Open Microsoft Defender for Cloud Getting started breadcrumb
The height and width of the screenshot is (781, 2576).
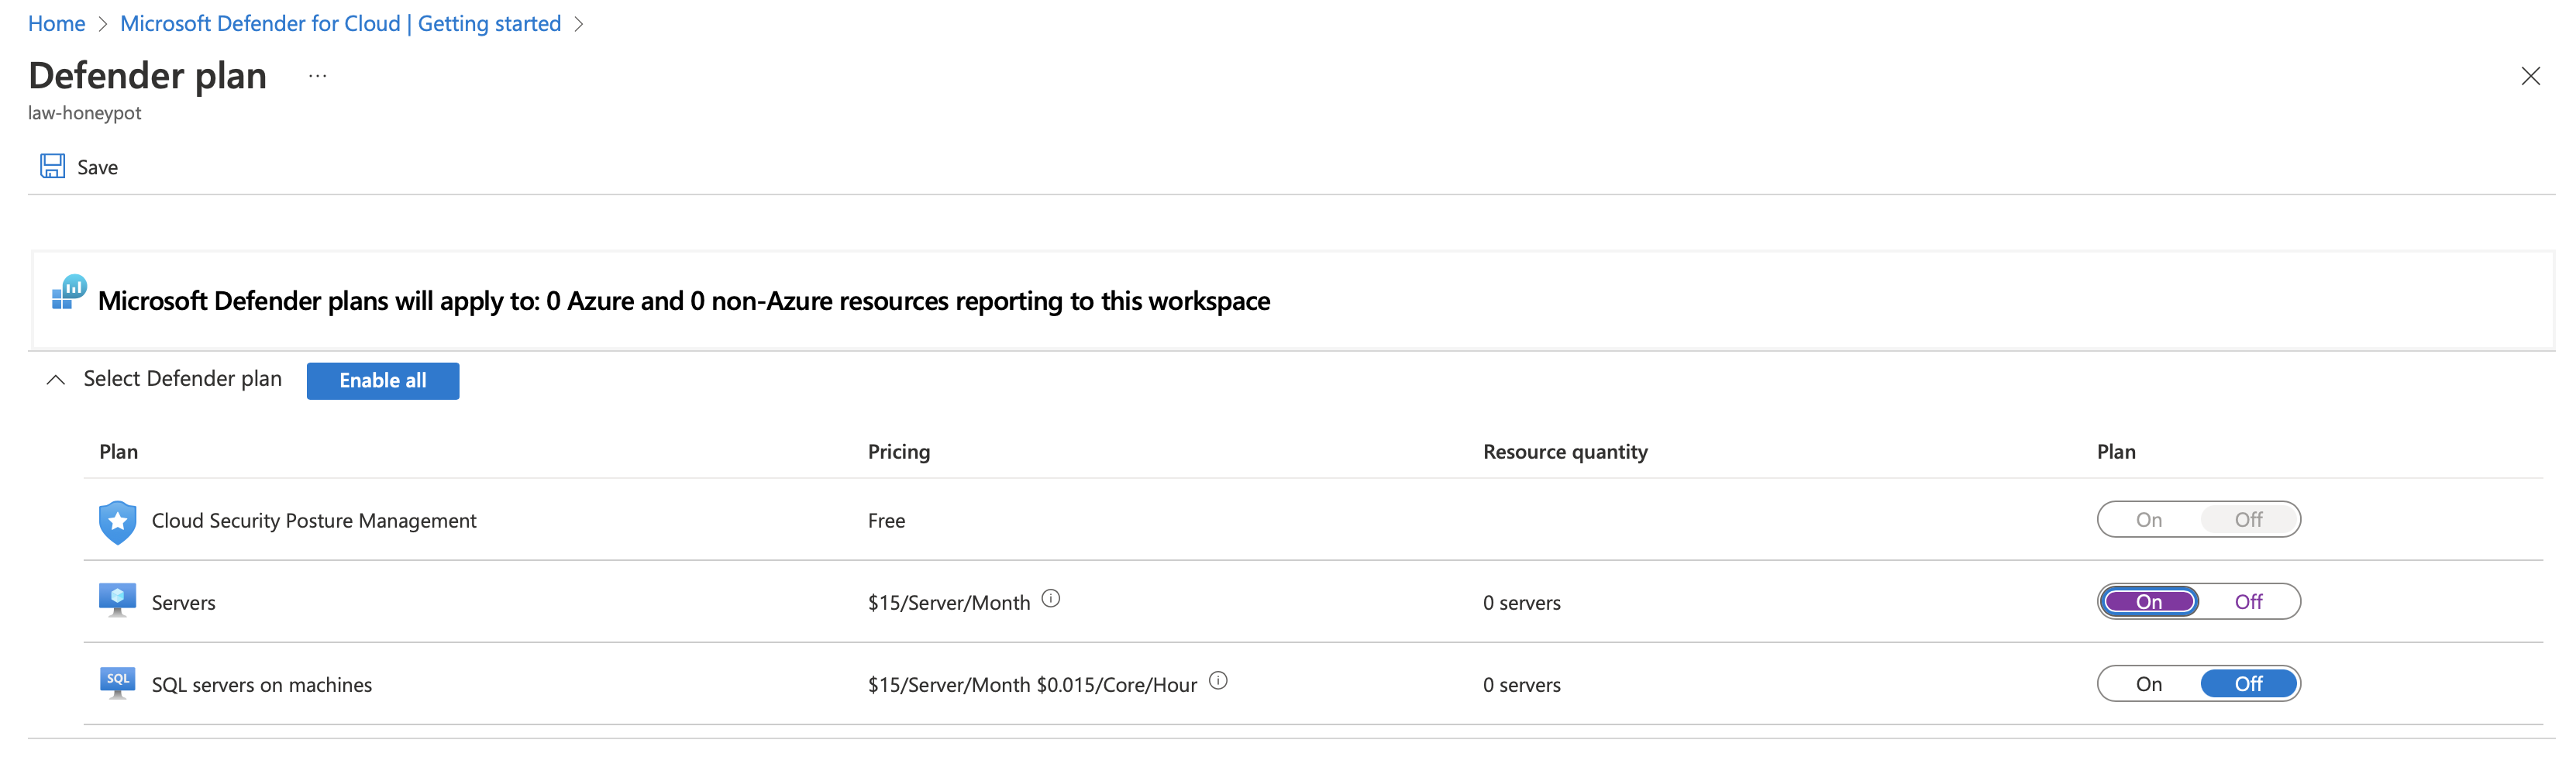click(340, 24)
